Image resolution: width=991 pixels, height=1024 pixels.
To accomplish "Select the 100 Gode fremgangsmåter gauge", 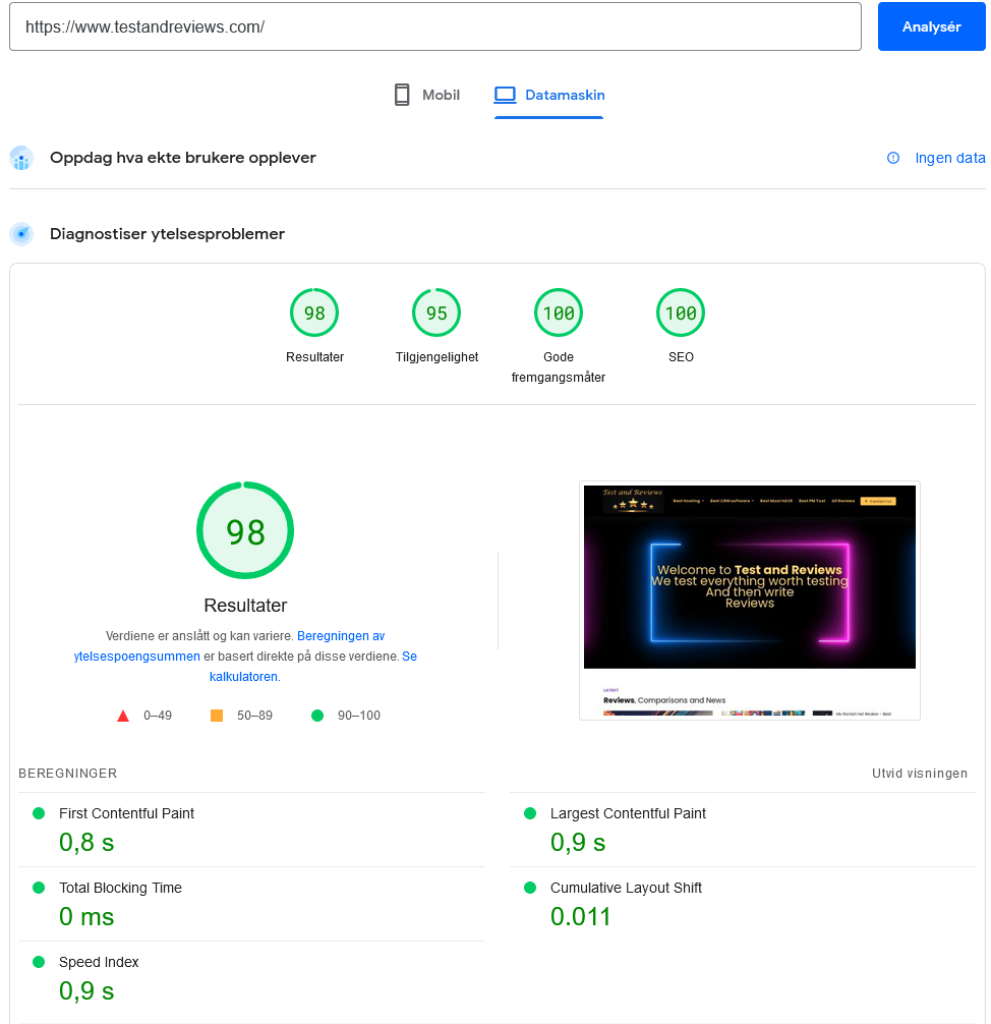I will [x=559, y=313].
